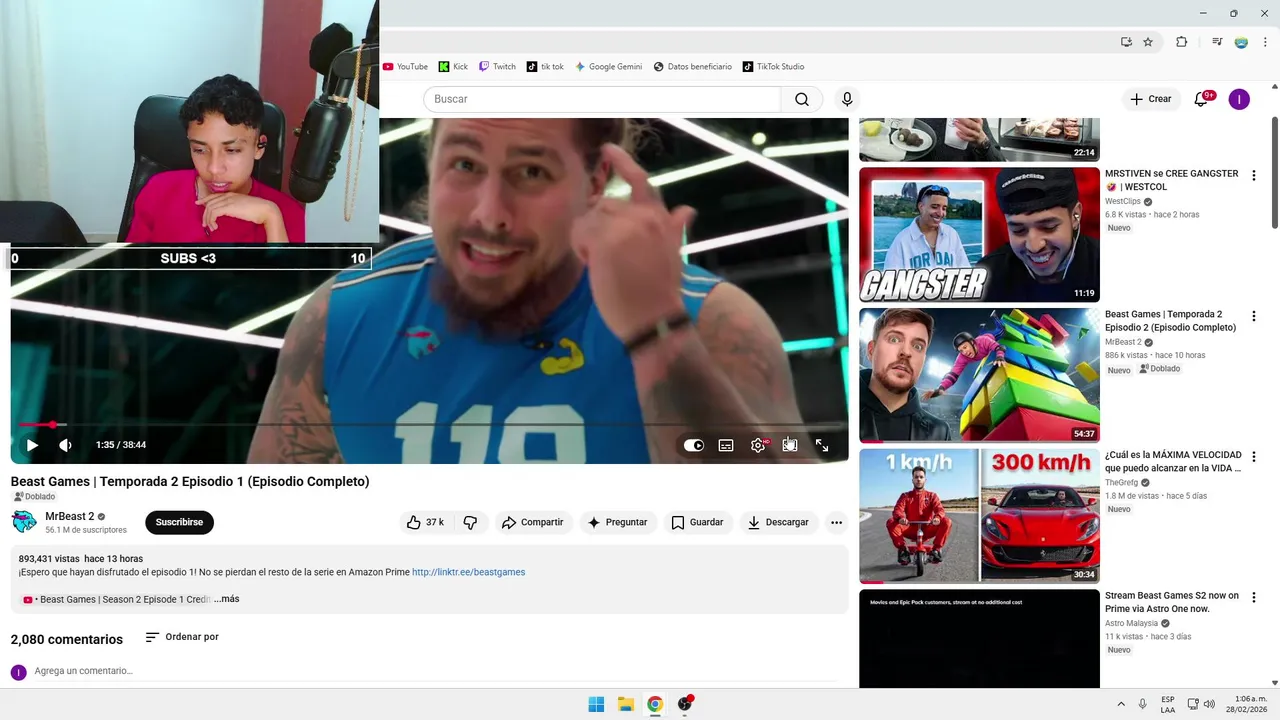This screenshot has width=1280, height=720.
Task: Expand description with ...más
Action: [x=227, y=599]
